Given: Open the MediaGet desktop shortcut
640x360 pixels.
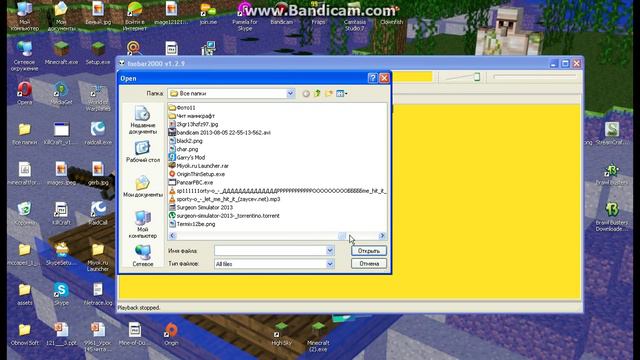Looking at the screenshot, I should click(61, 93).
